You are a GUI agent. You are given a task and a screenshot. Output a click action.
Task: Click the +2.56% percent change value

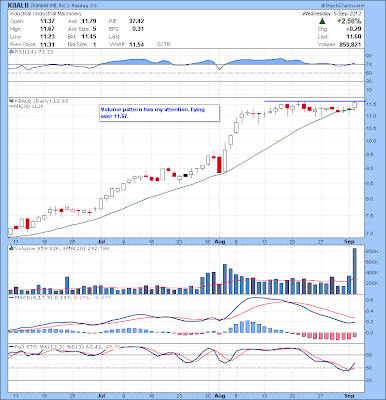point(349,21)
